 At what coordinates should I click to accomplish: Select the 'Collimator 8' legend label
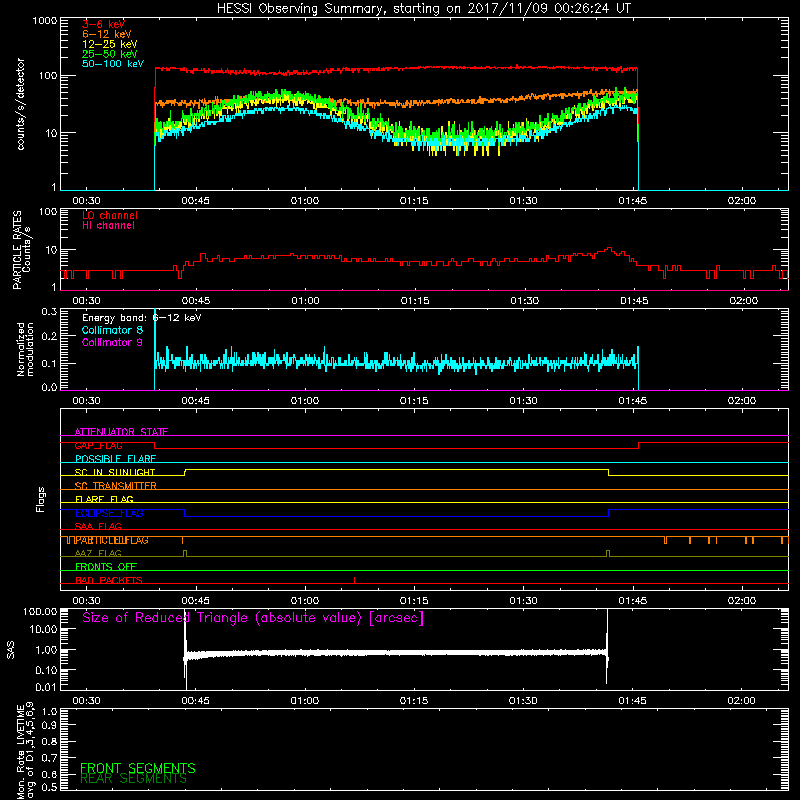pyautogui.click(x=112, y=330)
